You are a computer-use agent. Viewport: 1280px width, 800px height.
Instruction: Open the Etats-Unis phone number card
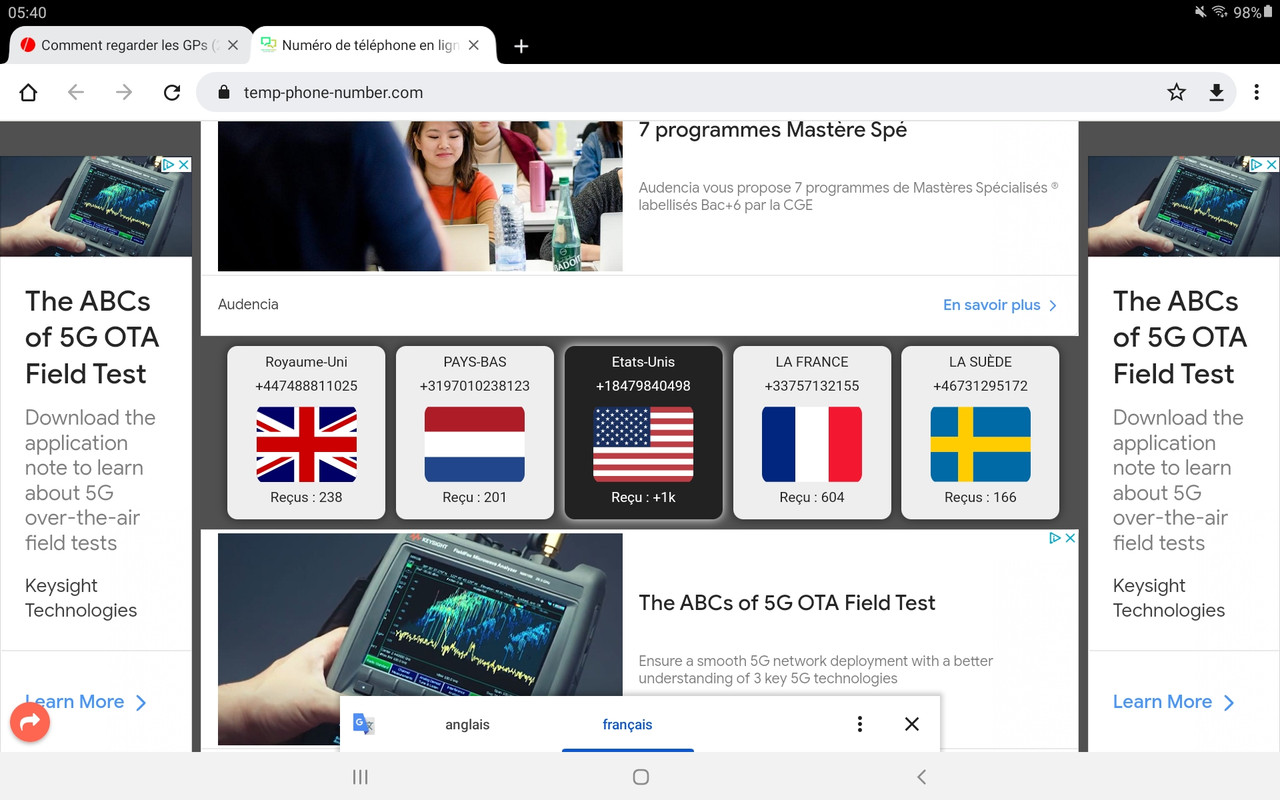click(643, 432)
